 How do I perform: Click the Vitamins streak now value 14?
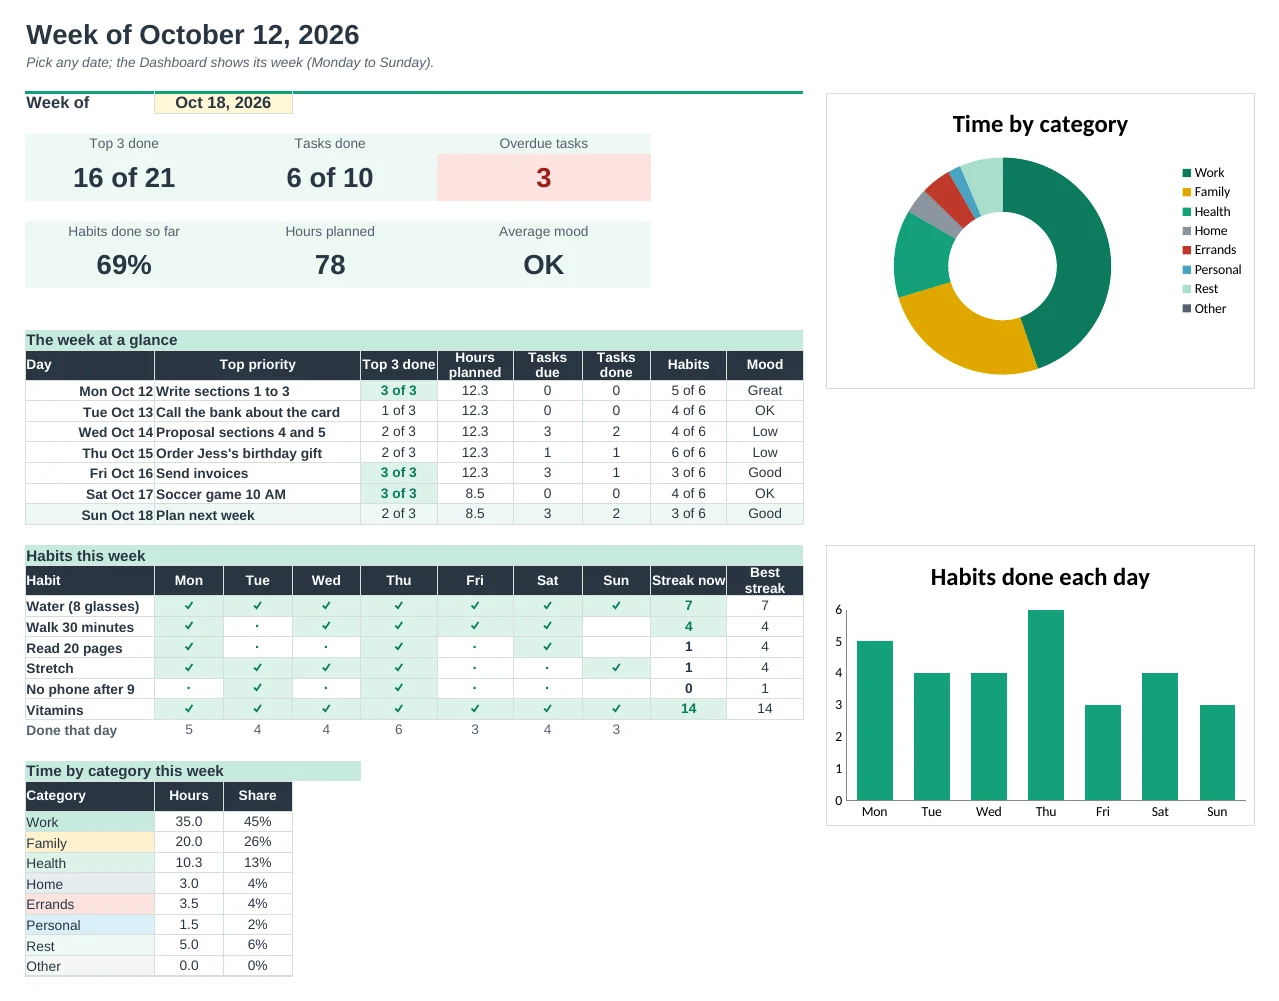(x=688, y=709)
